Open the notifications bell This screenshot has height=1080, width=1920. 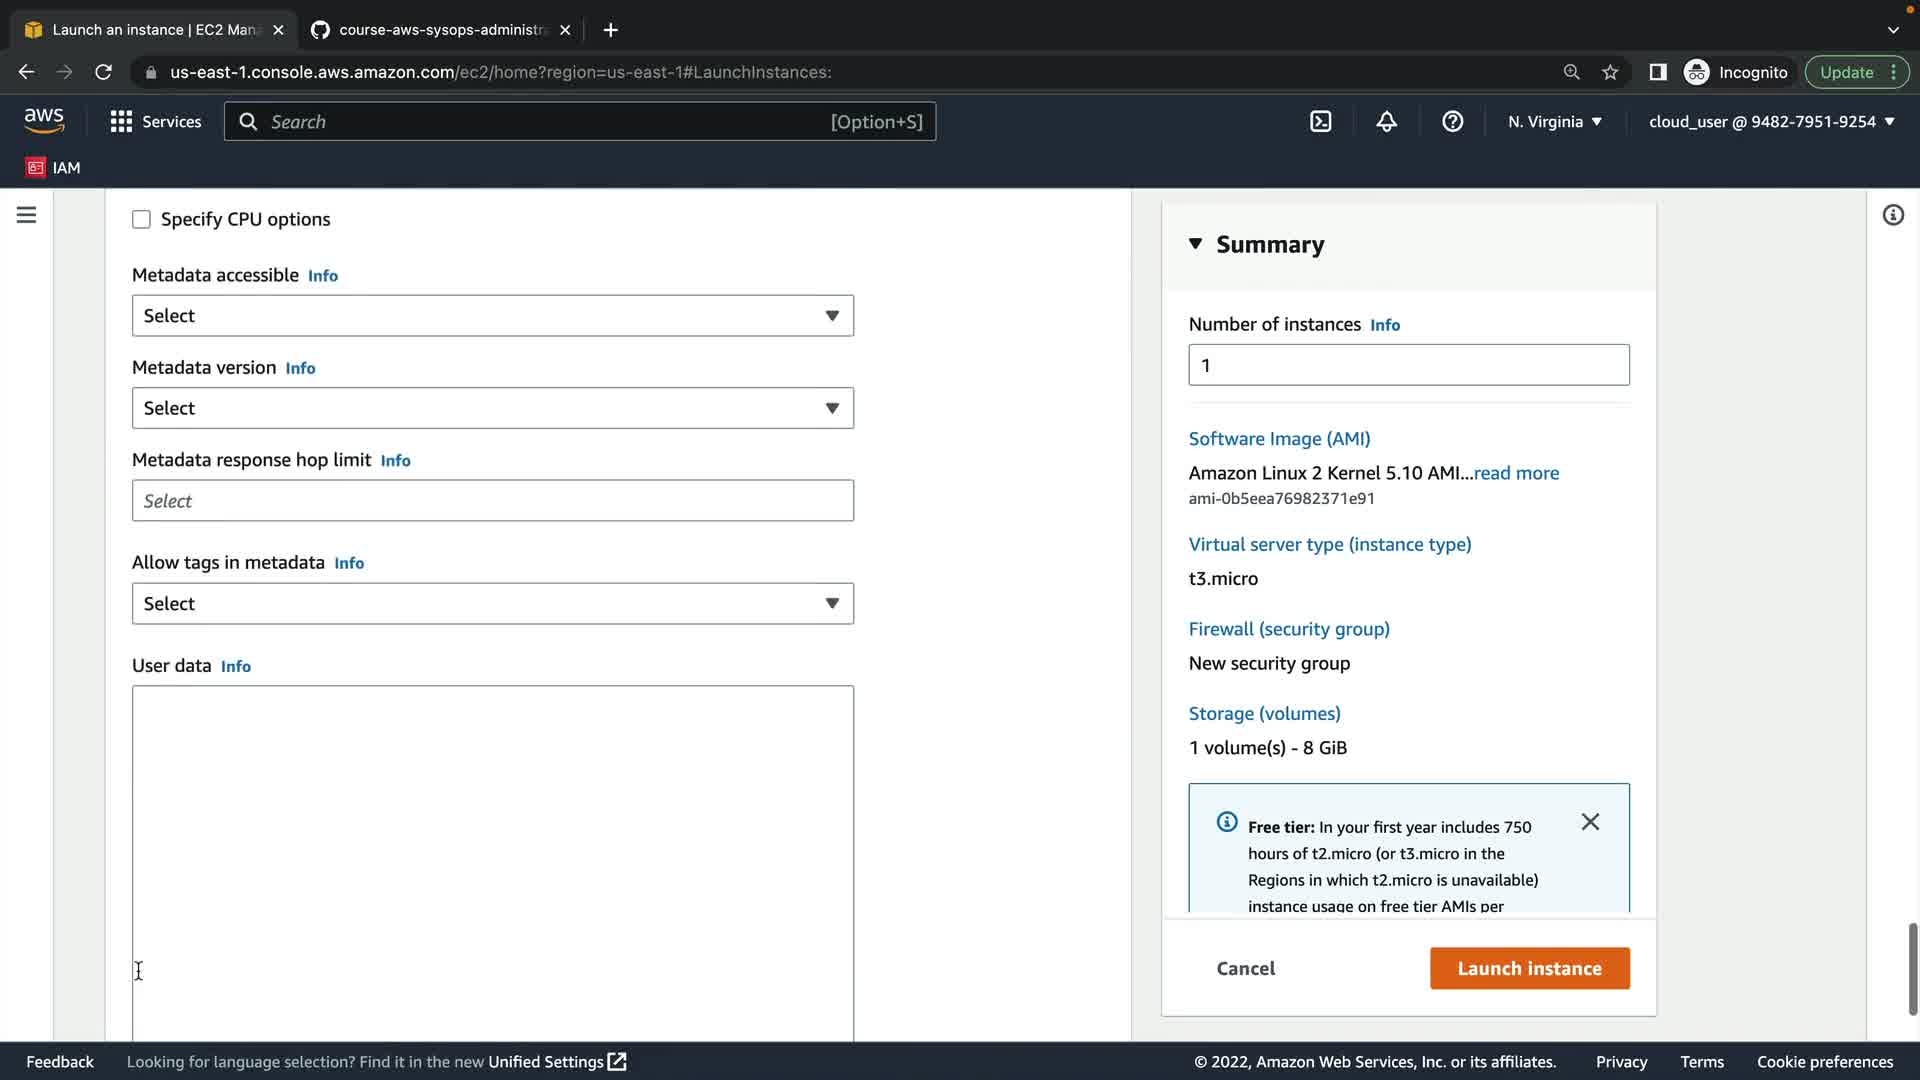point(1386,122)
